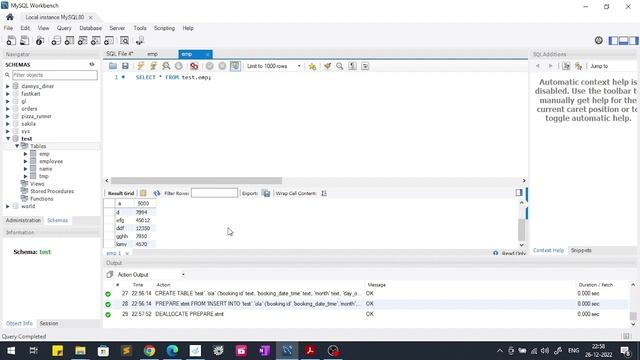Open the object inspector icon in main toolbar

pos(40,40)
